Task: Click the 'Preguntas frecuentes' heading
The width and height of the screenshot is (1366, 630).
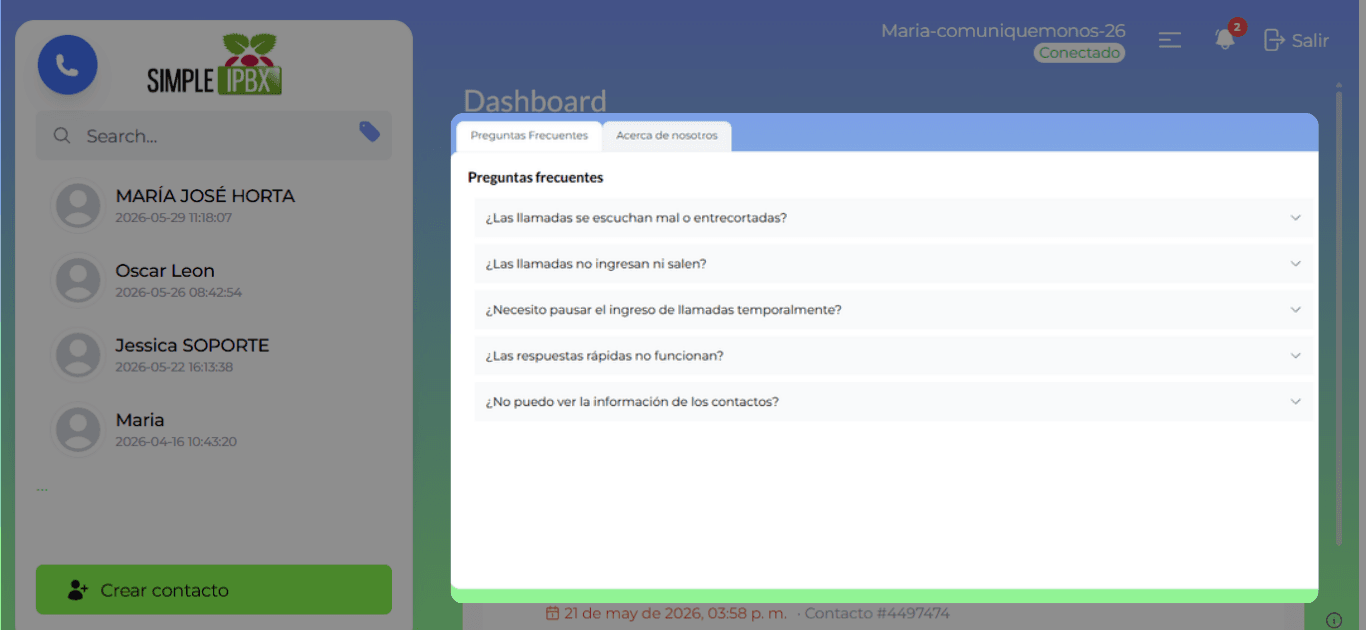Action: coord(536,178)
